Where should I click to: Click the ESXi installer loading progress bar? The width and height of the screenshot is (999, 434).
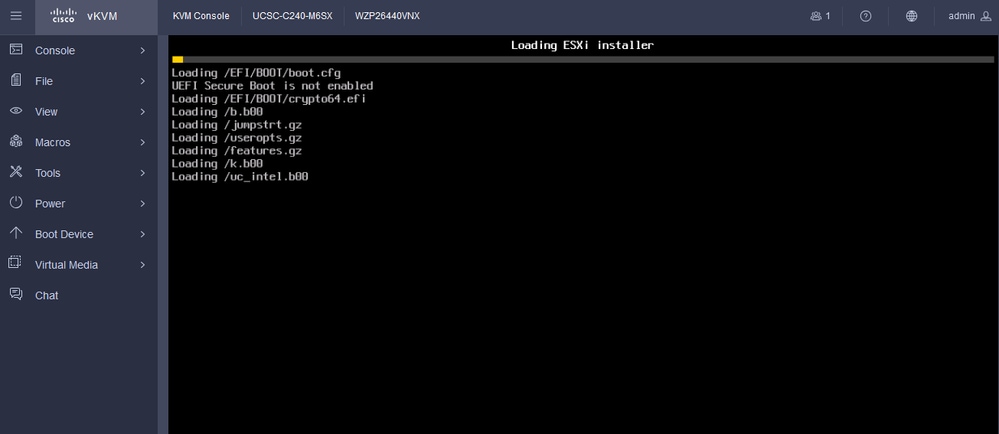coord(582,59)
